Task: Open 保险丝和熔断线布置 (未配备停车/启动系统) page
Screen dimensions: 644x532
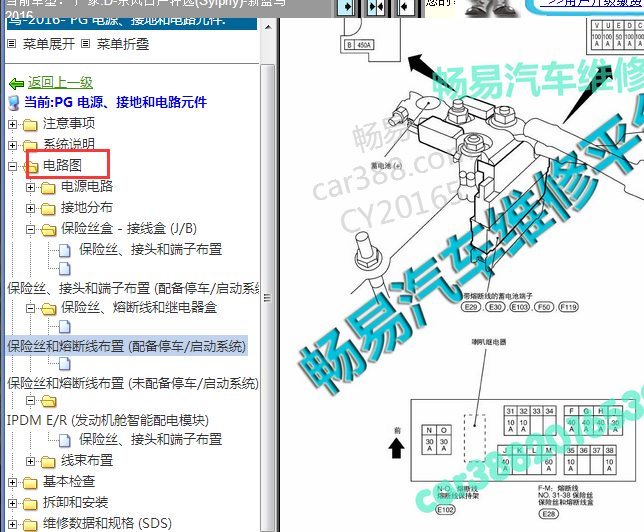Action: tap(133, 383)
